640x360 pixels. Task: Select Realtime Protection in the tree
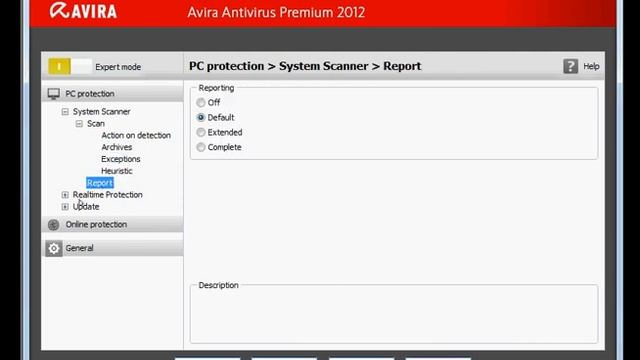(x=108, y=195)
